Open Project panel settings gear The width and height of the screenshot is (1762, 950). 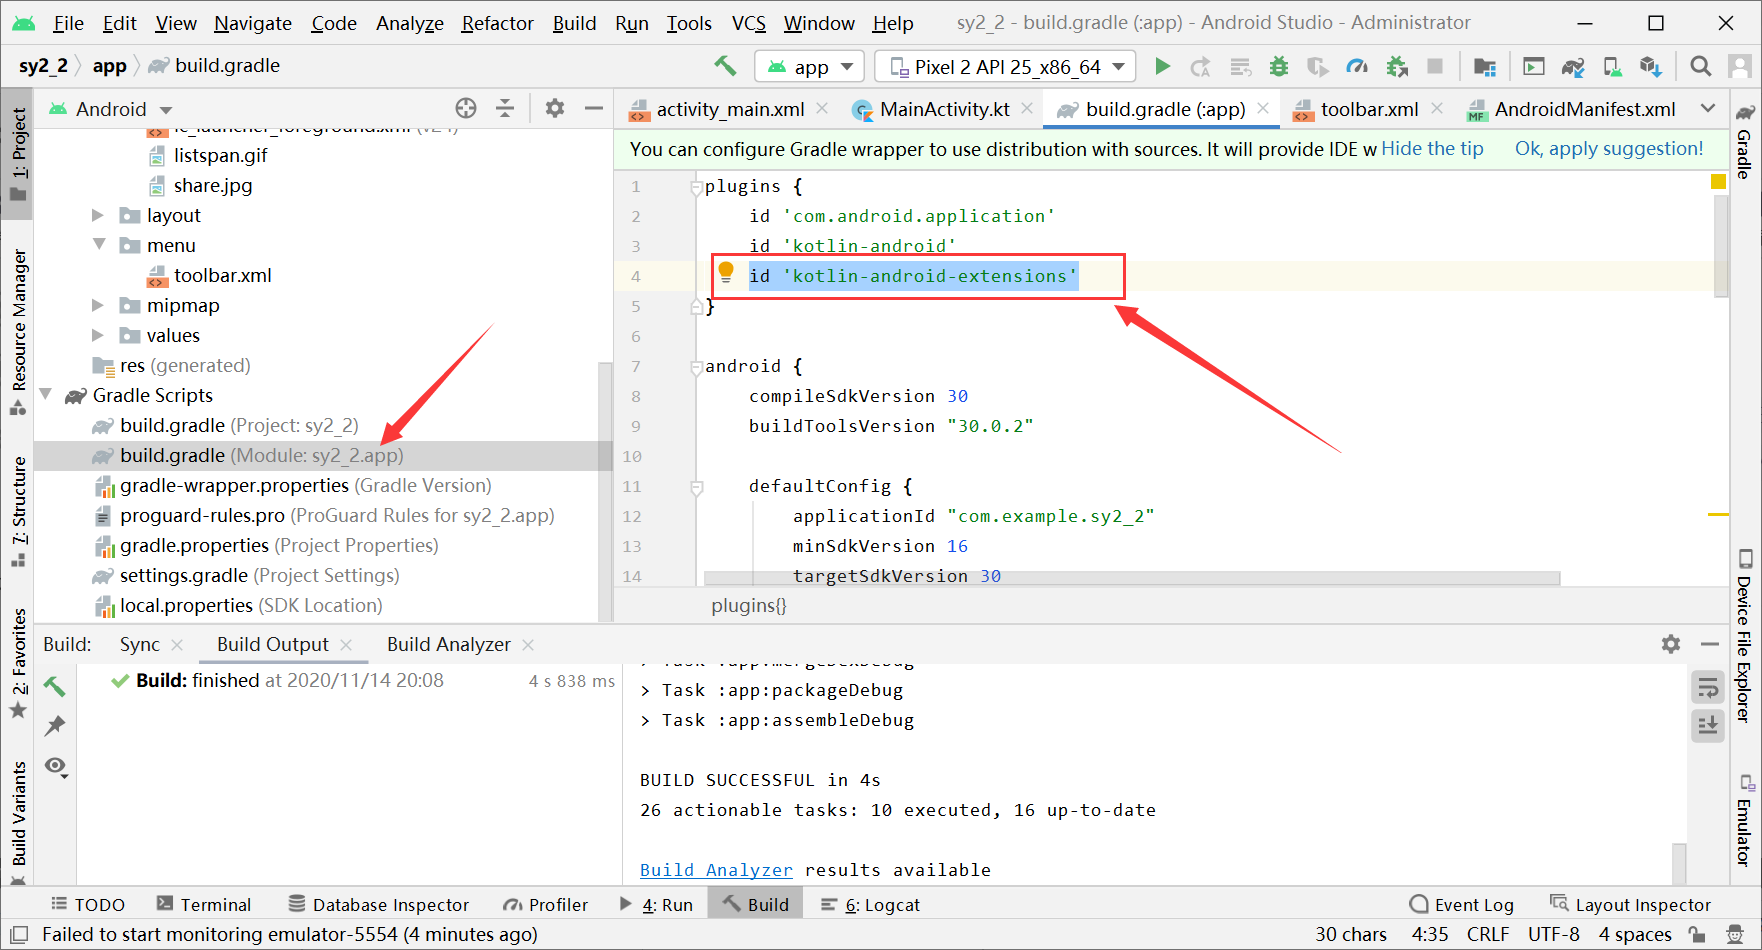(555, 108)
